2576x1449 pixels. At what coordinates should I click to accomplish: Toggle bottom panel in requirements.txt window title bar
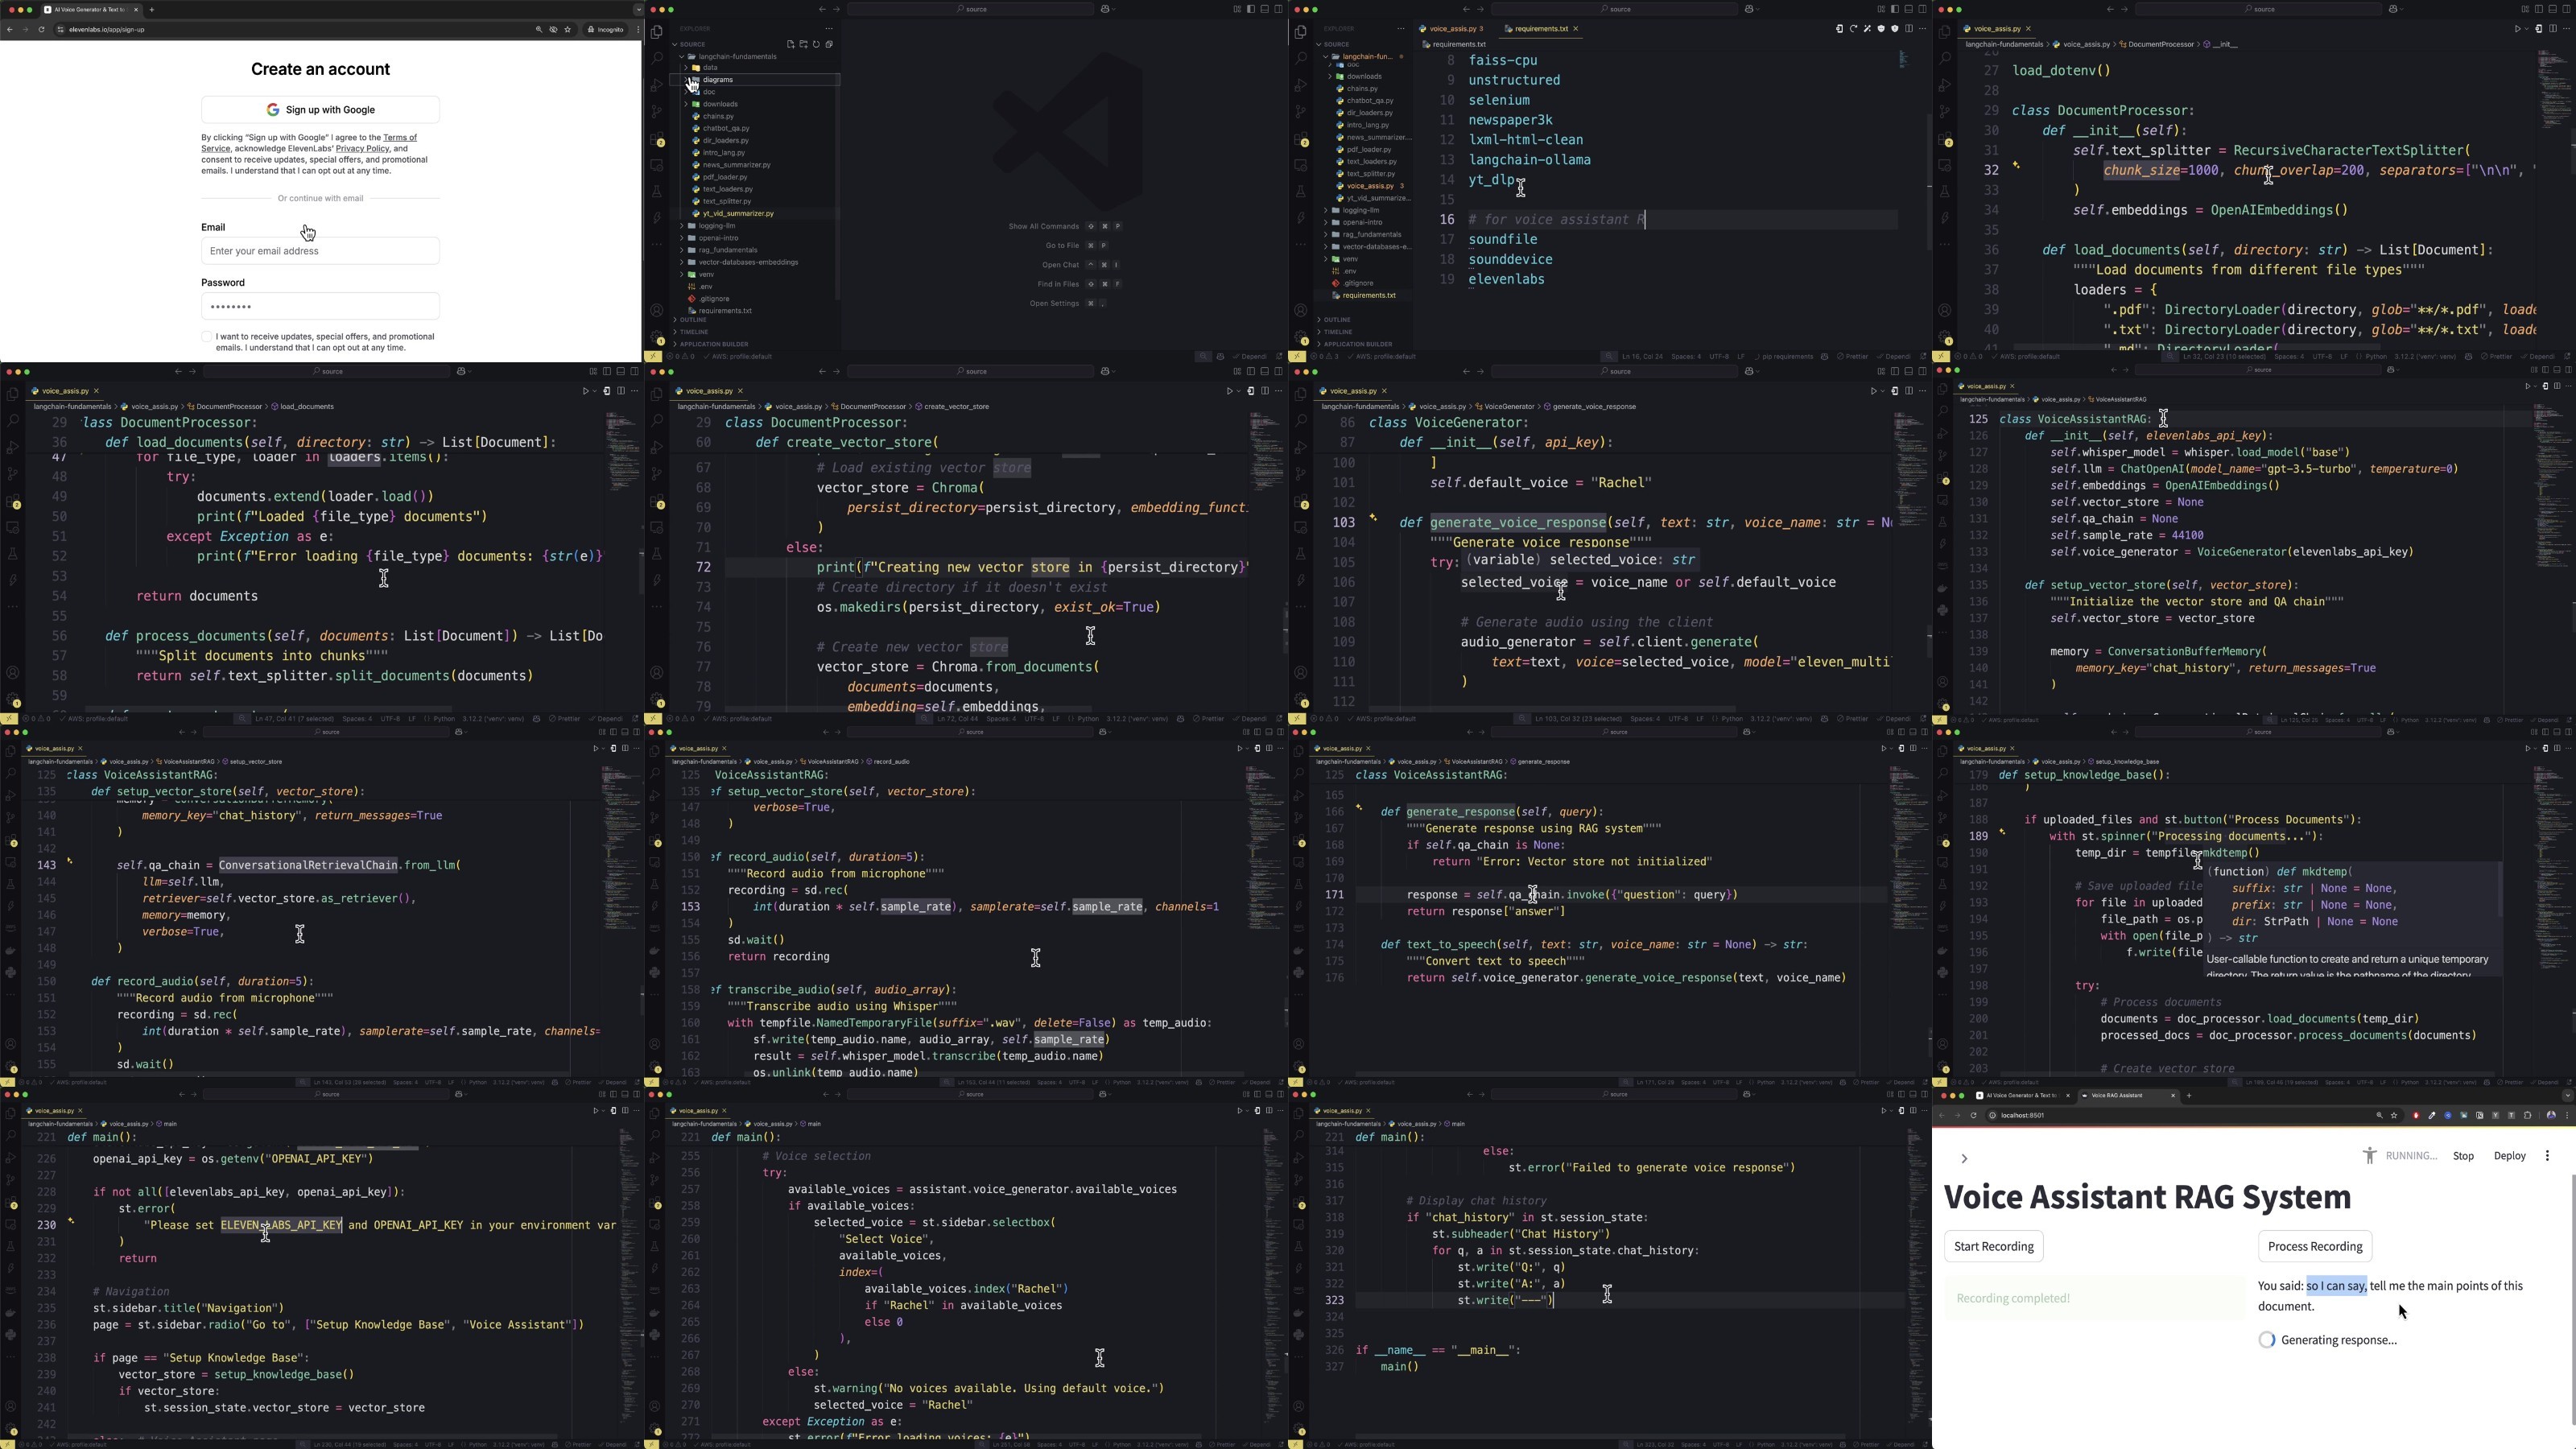pos(1909,9)
